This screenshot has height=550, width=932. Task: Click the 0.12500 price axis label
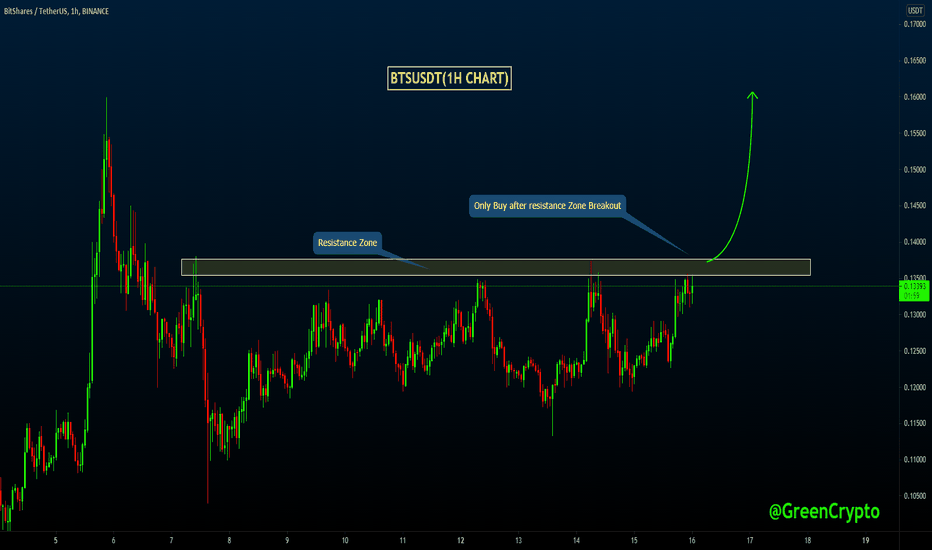tap(915, 351)
